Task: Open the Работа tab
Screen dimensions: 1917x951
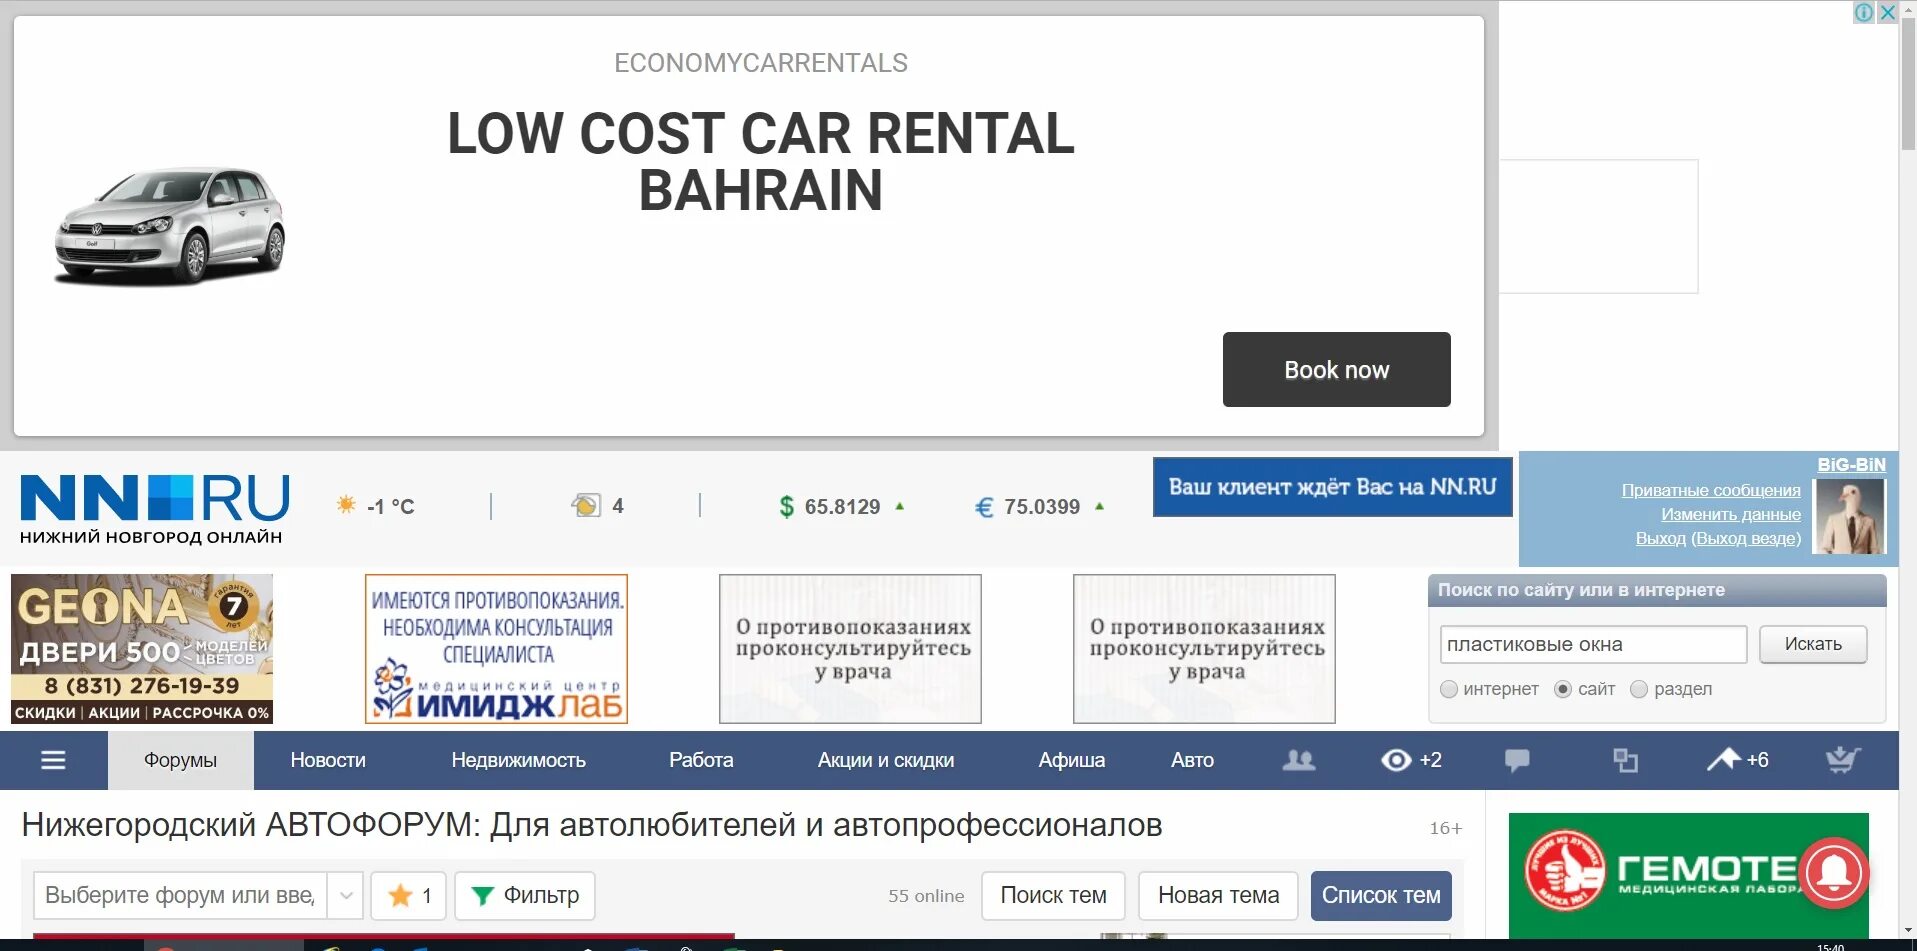Action: (701, 760)
